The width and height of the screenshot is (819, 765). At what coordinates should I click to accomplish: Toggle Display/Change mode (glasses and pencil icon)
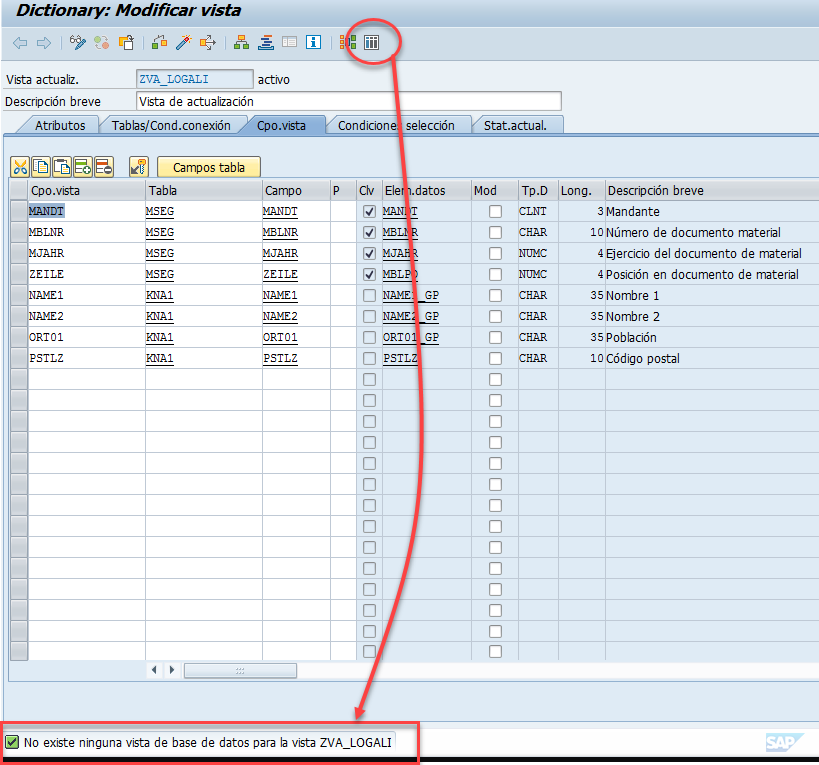(78, 42)
